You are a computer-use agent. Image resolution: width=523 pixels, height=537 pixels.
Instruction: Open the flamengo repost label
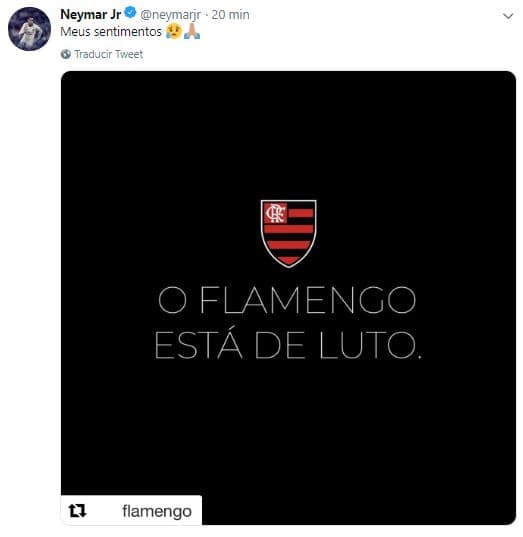[157, 511]
